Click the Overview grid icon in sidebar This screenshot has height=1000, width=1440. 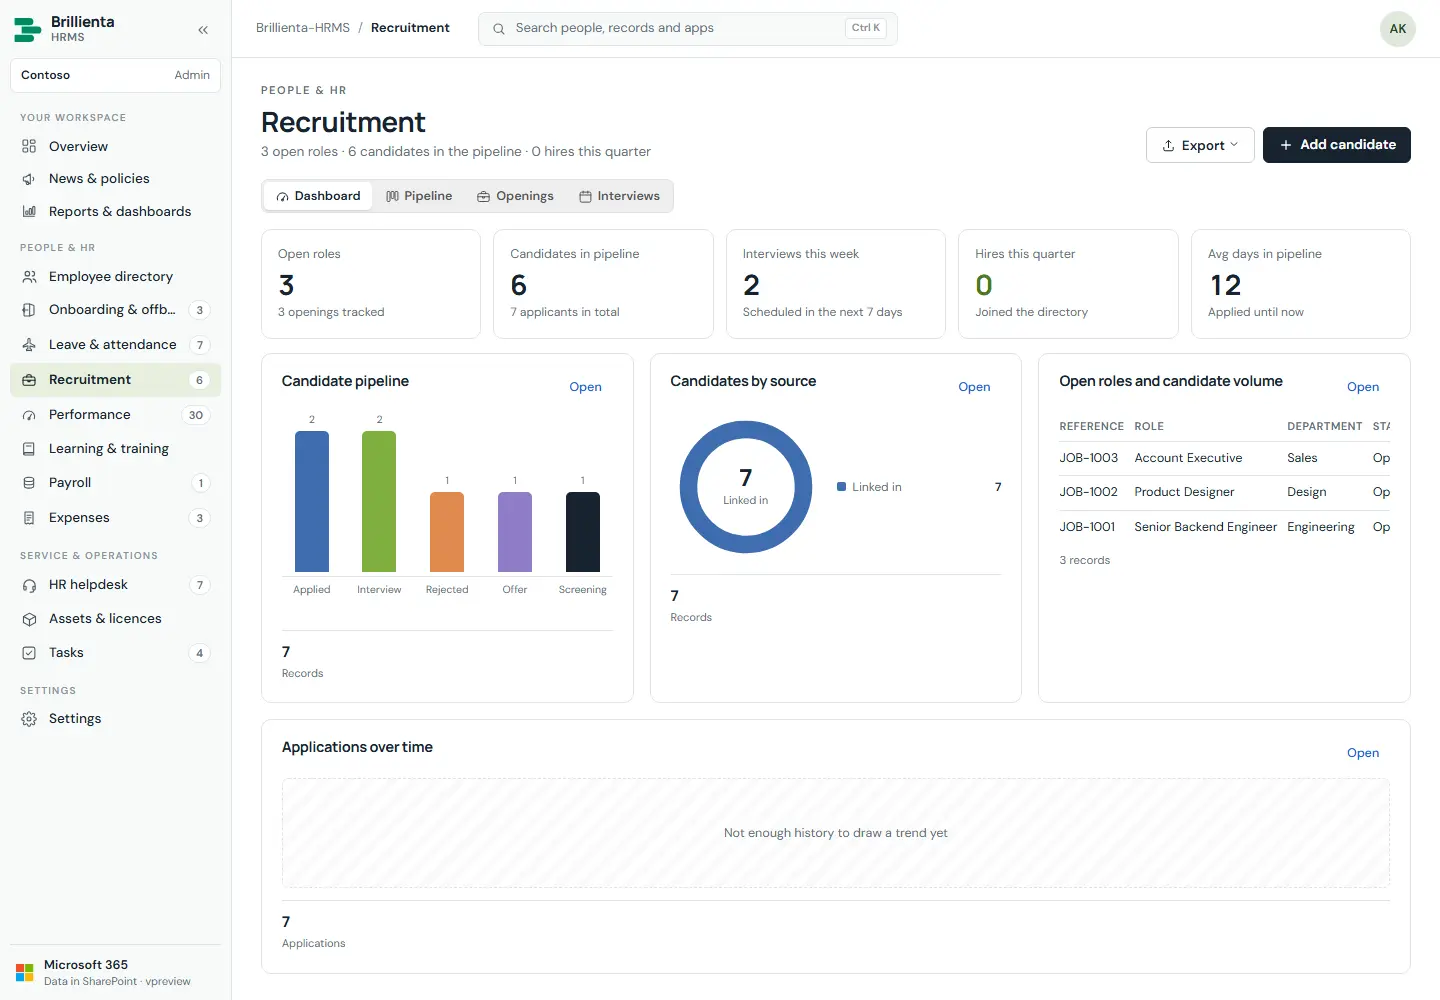(29, 146)
